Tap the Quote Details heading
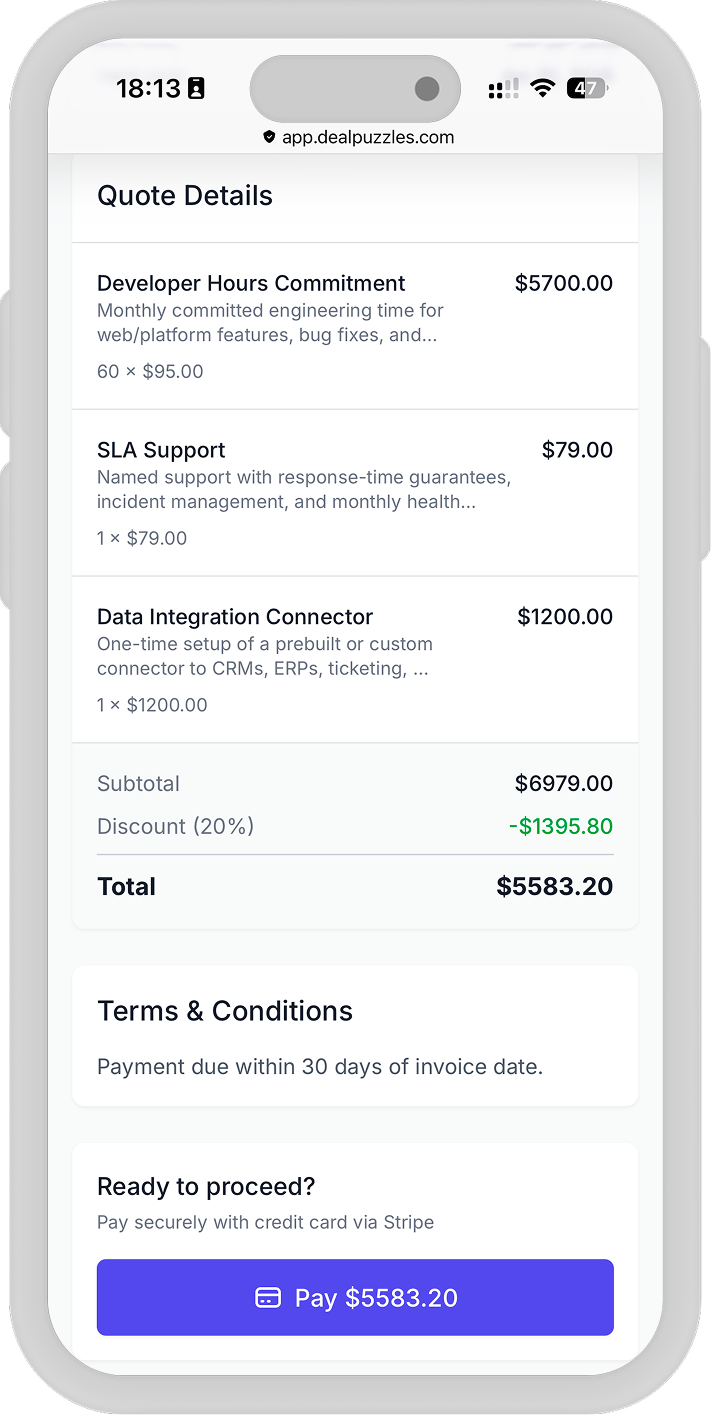This screenshot has width=711, height=1415. click(x=185, y=196)
